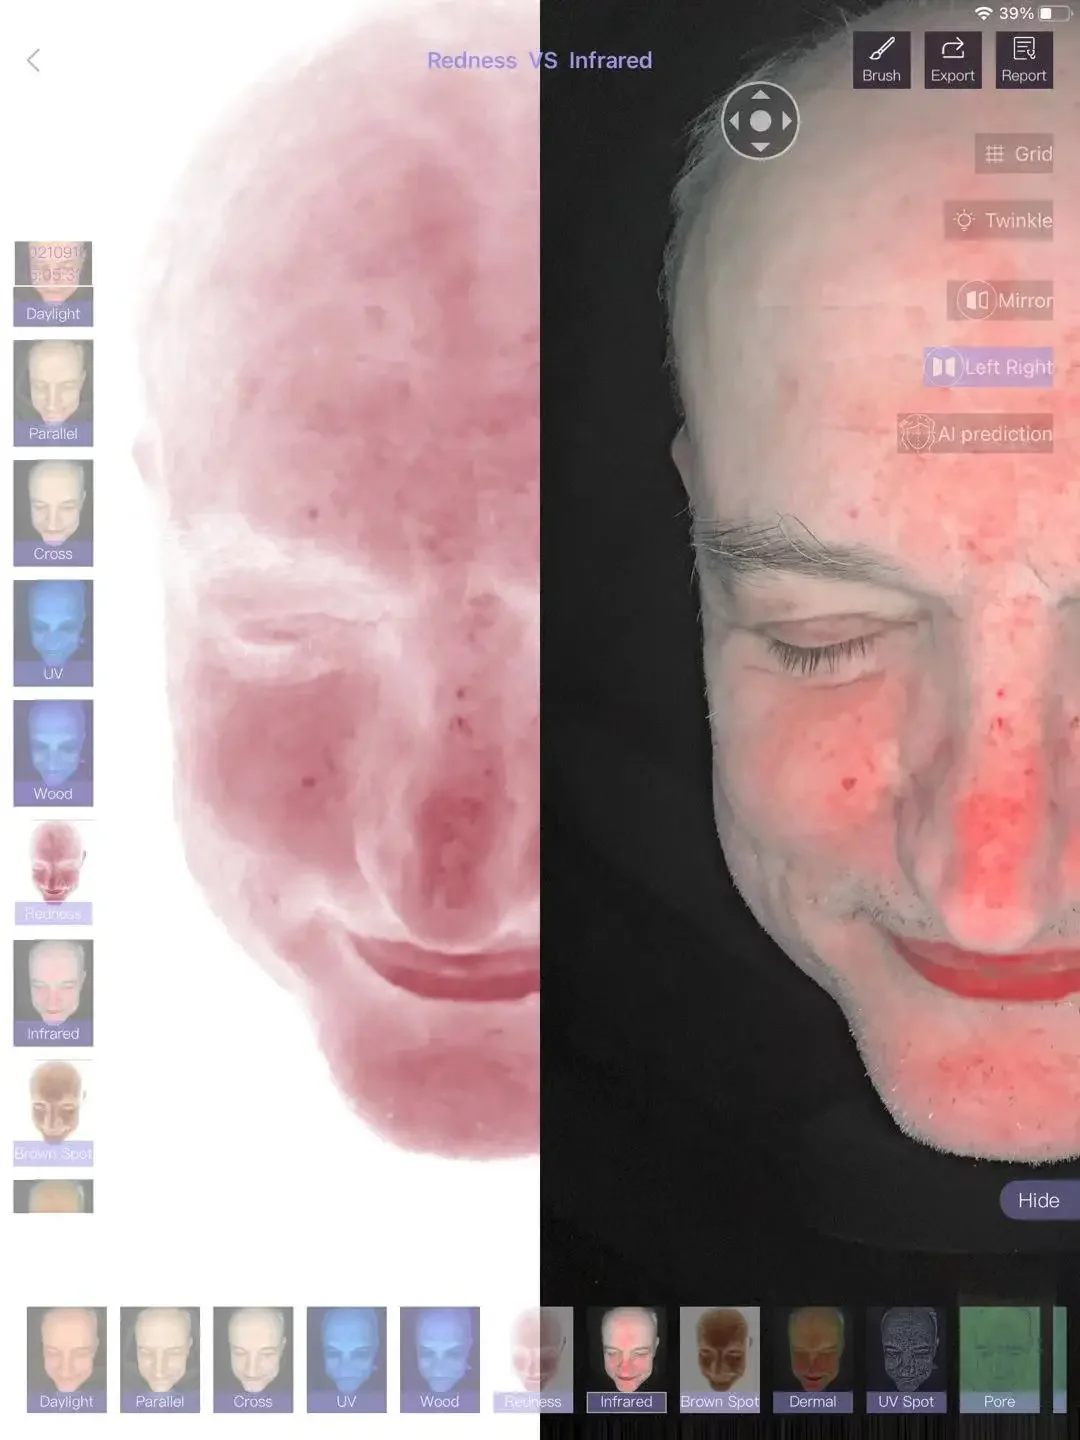Choose Brown Spot in the bottom strip
This screenshot has width=1080, height=1440.
tap(720, 1359)
